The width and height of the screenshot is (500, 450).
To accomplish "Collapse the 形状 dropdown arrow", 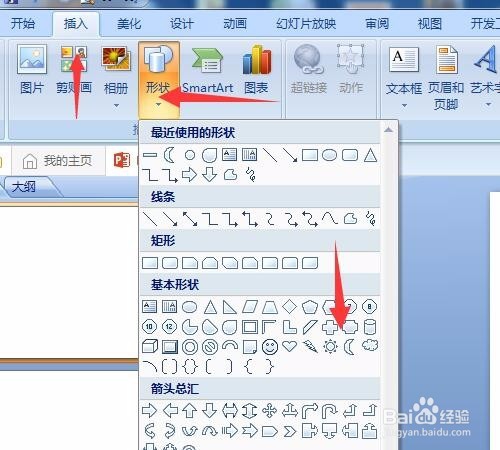I will tap(159, 105).
